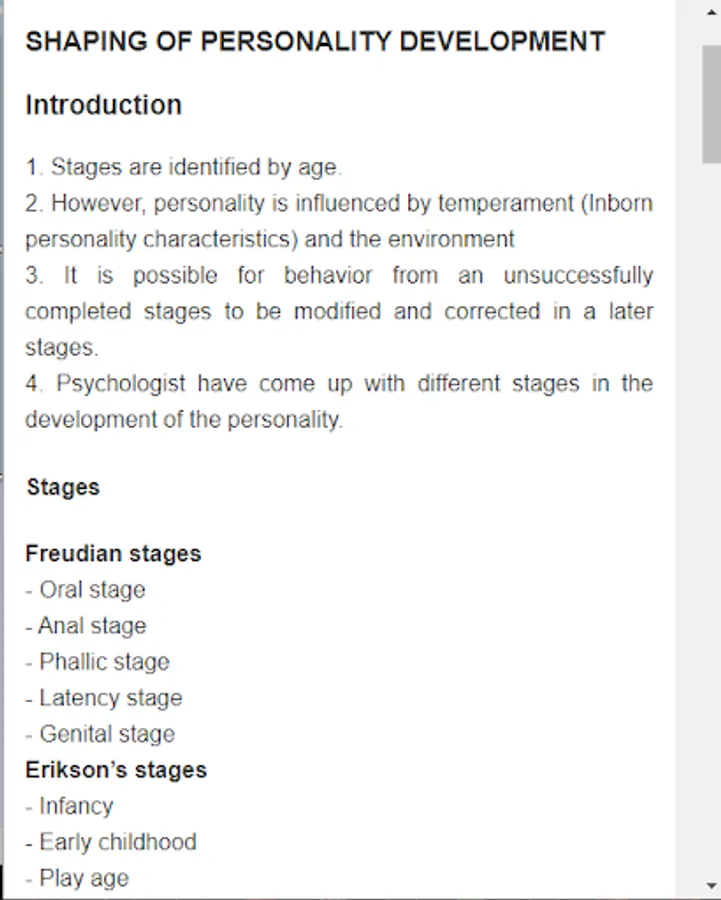The image size is (721, 900).
Task: Click the scrollbar down arrow
Action: coord(711,886)
